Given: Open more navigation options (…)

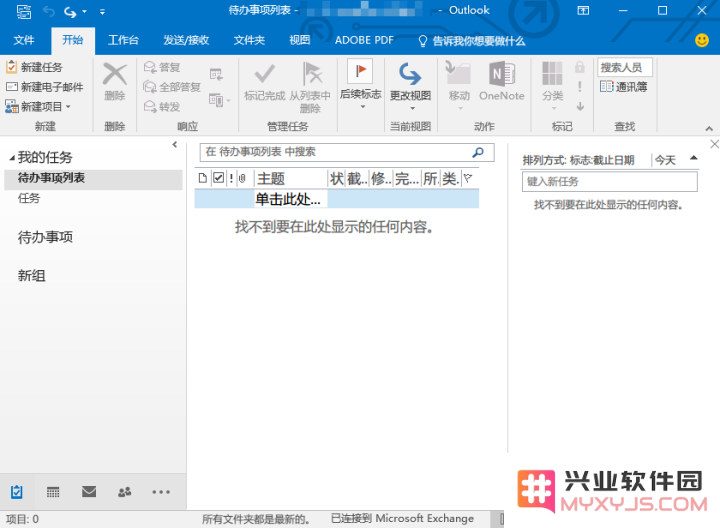Looking at the screenshot, I should click(161, 492).
